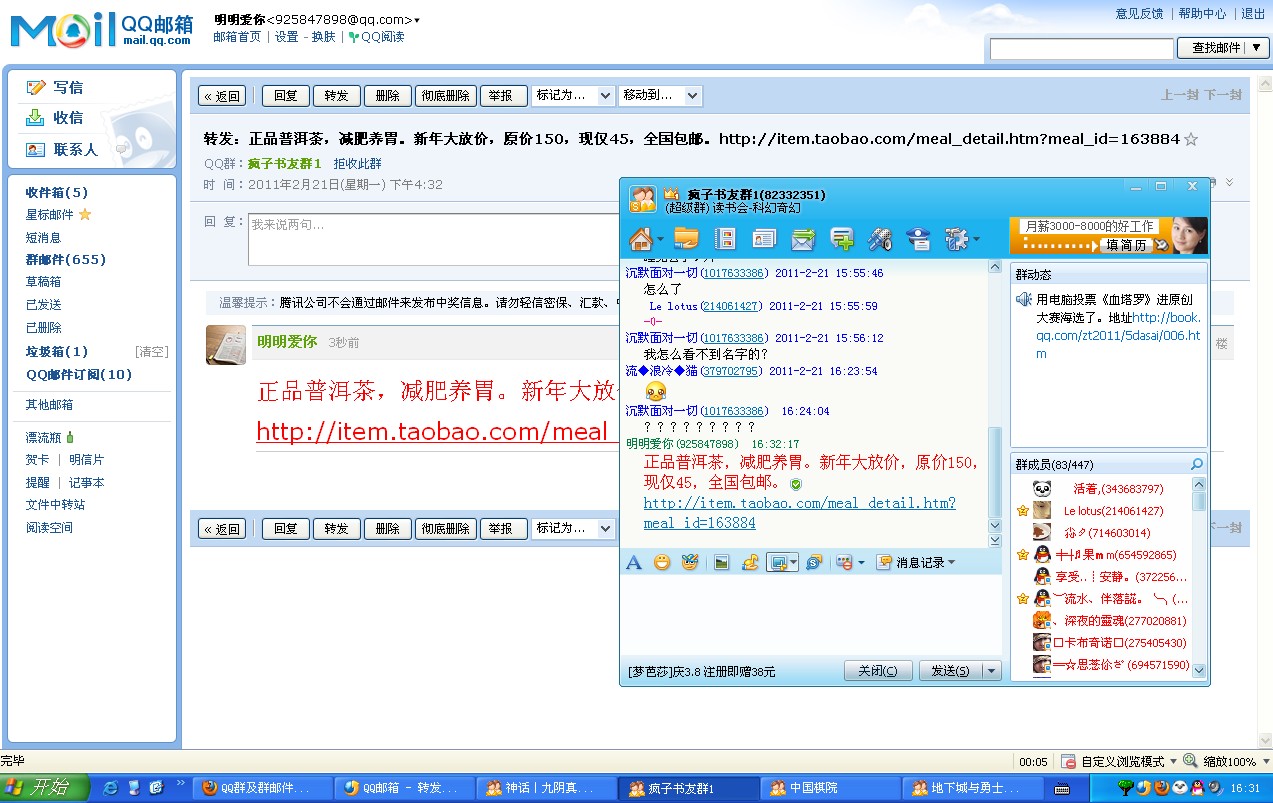Star the email with the star icon
Screen dimensions: 1273x803
[x=1191, y=140]
